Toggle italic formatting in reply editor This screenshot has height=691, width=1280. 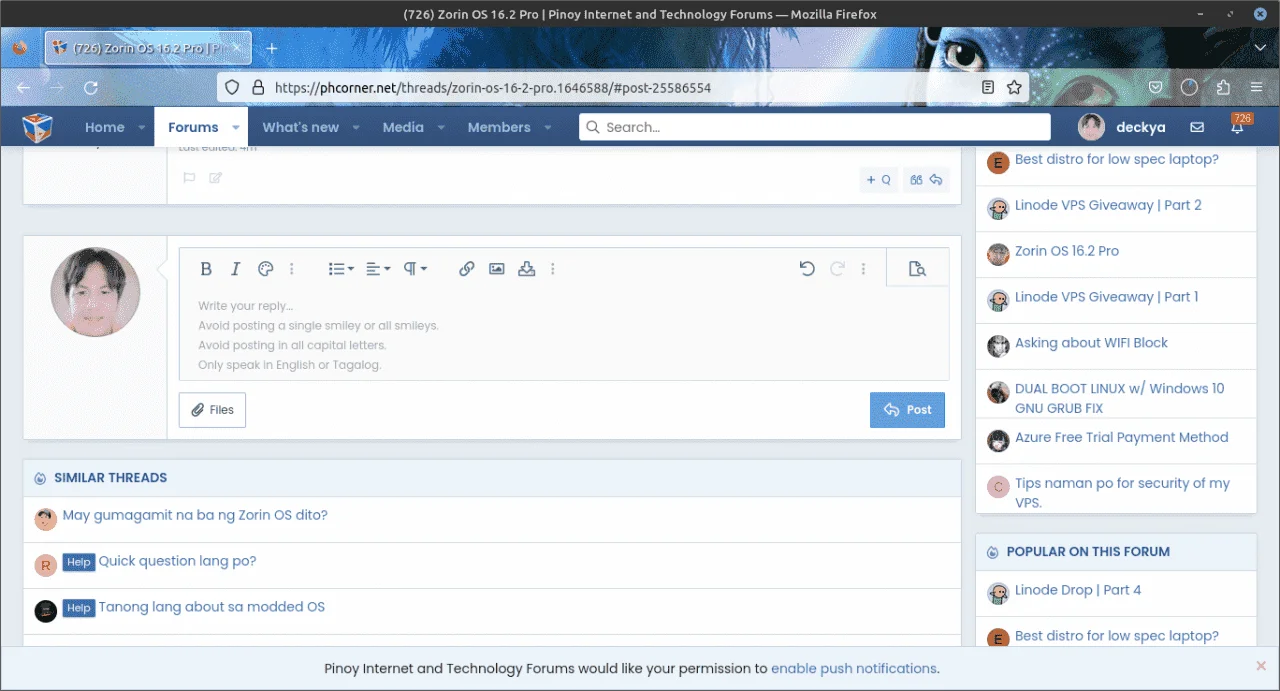click(236, 269)
